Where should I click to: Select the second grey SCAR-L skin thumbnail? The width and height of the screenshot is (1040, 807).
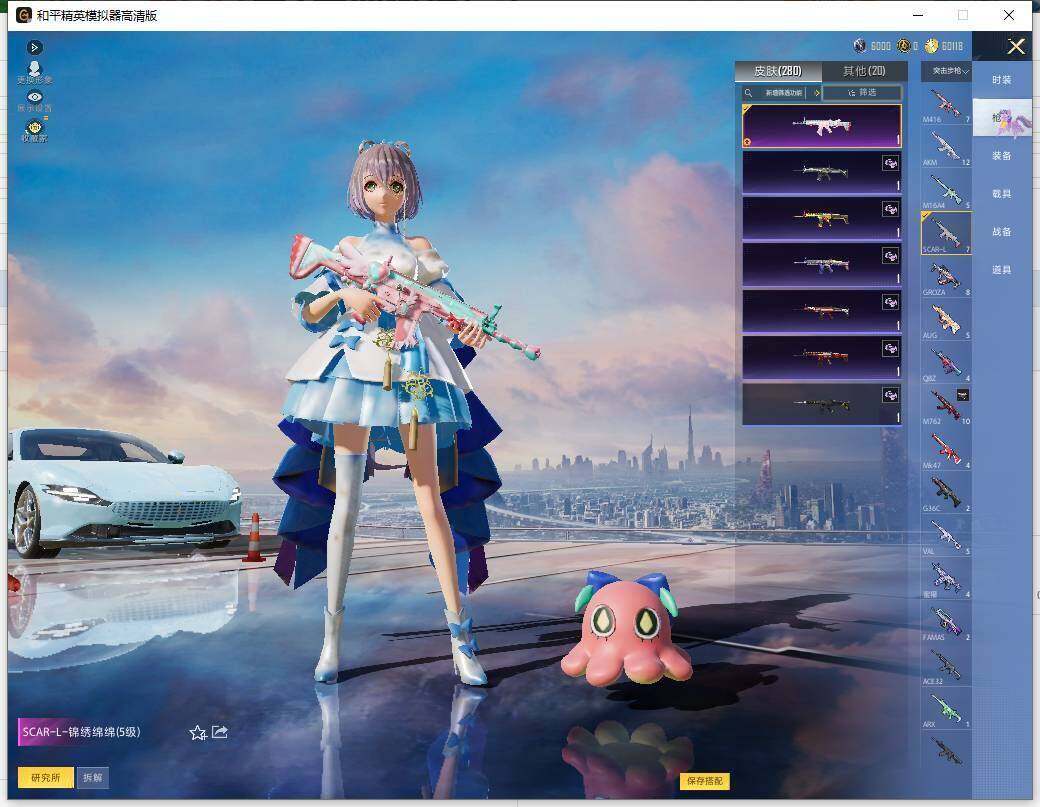[x=822, y=172]
